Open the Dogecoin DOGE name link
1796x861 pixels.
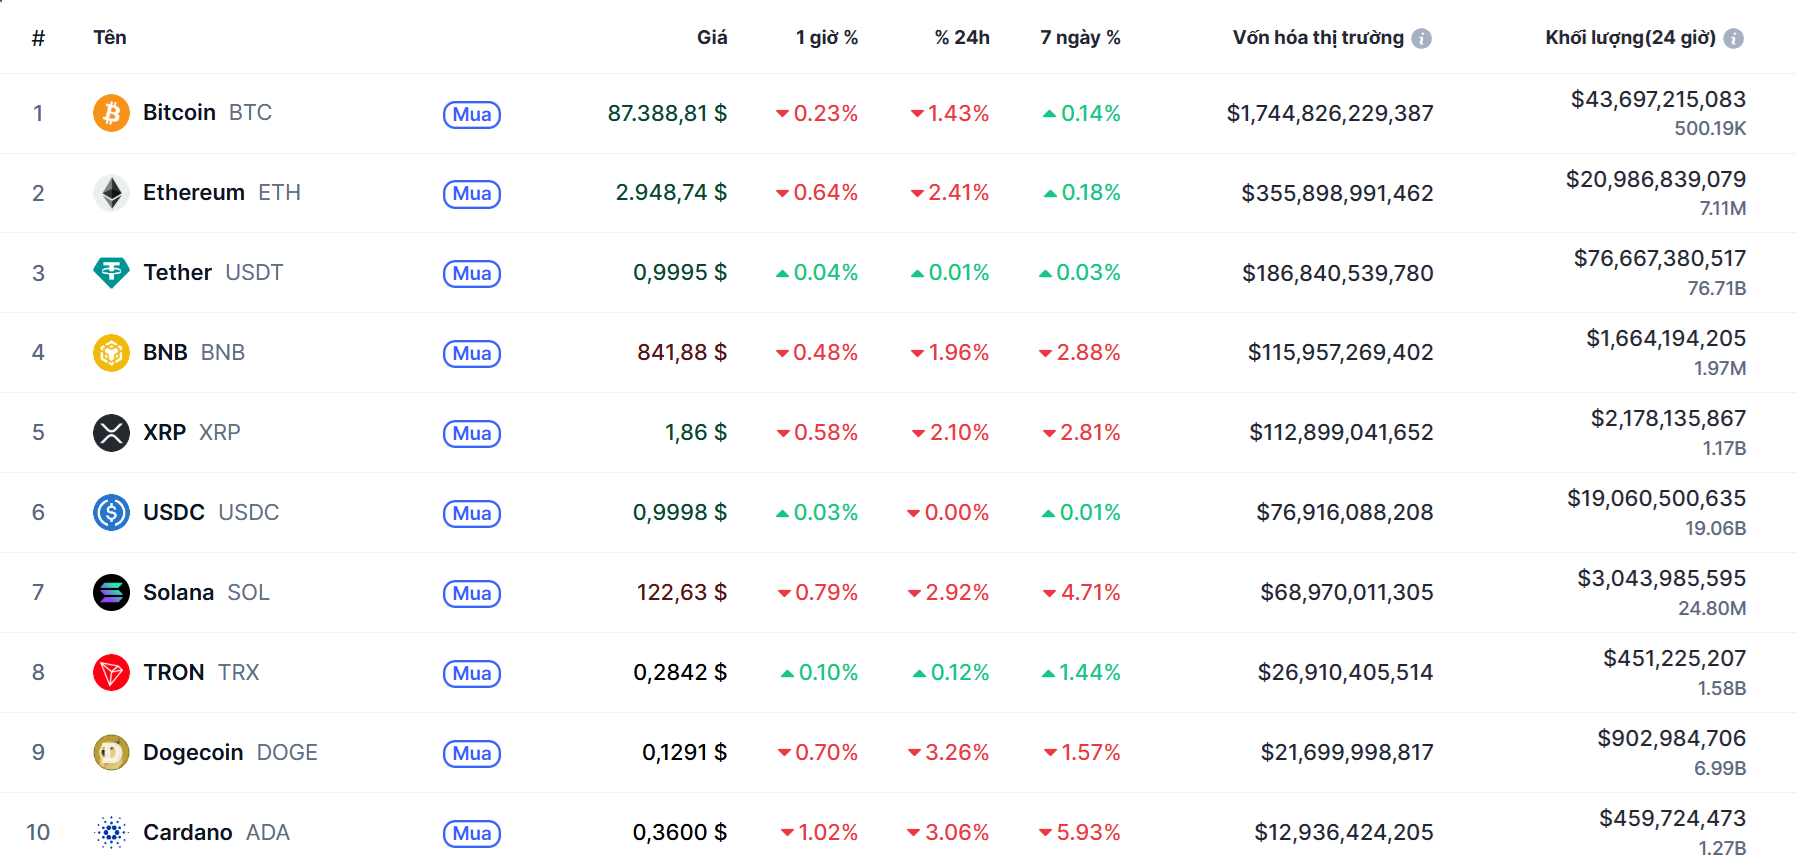click(230, 752)
